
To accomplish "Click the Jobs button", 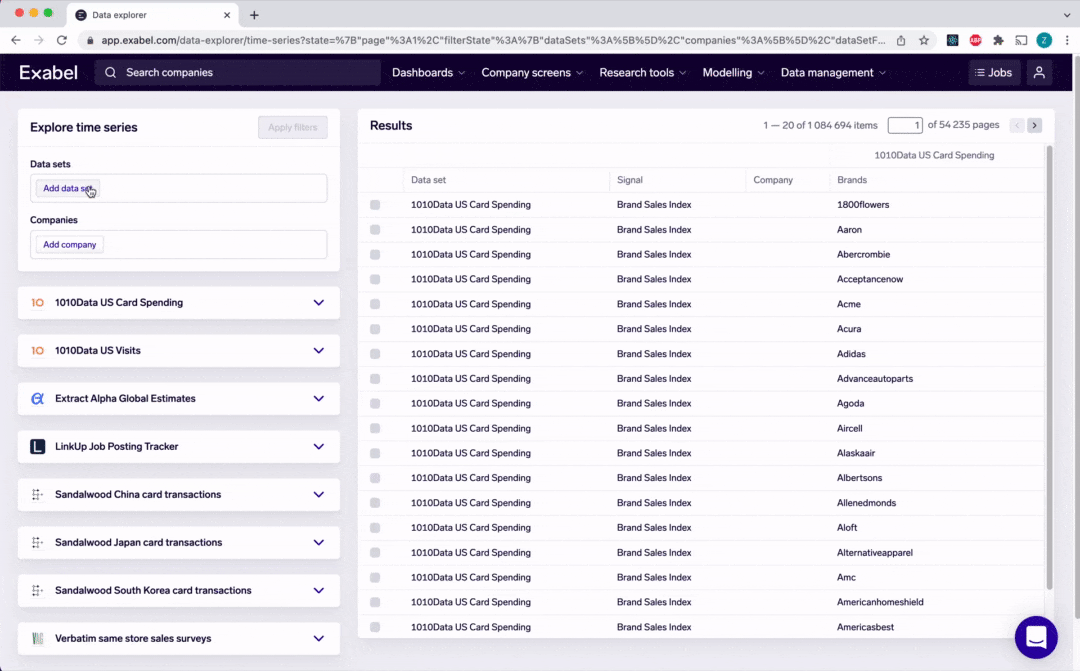I will click(x=993, y=72).
